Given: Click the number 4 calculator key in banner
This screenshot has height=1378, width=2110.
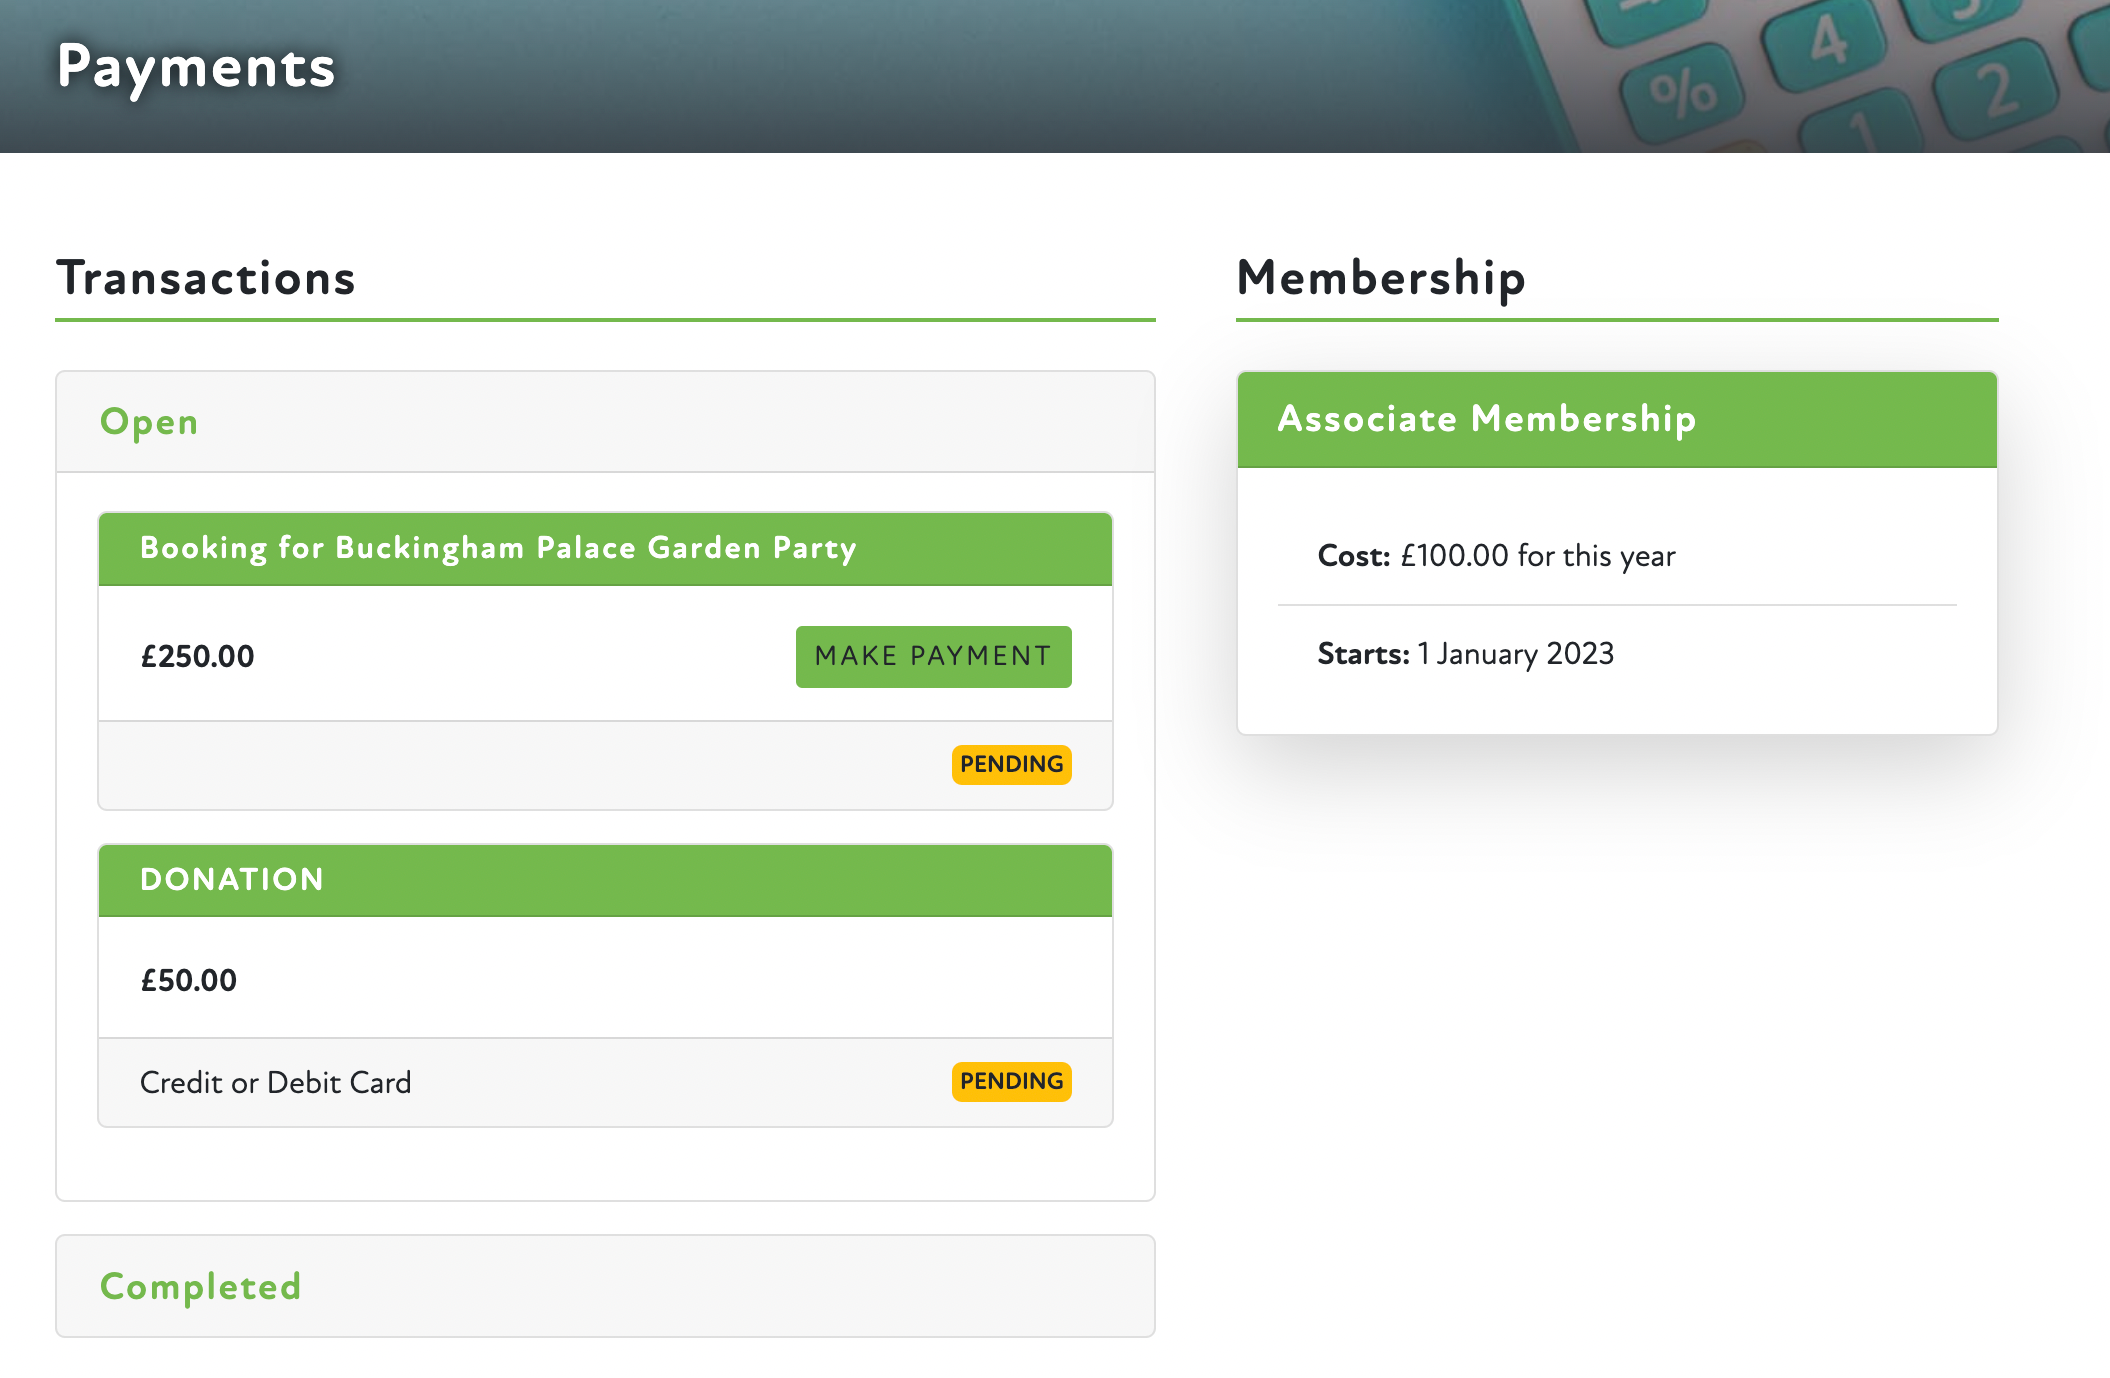Looking at the screenshot, I should [1827, 42].
